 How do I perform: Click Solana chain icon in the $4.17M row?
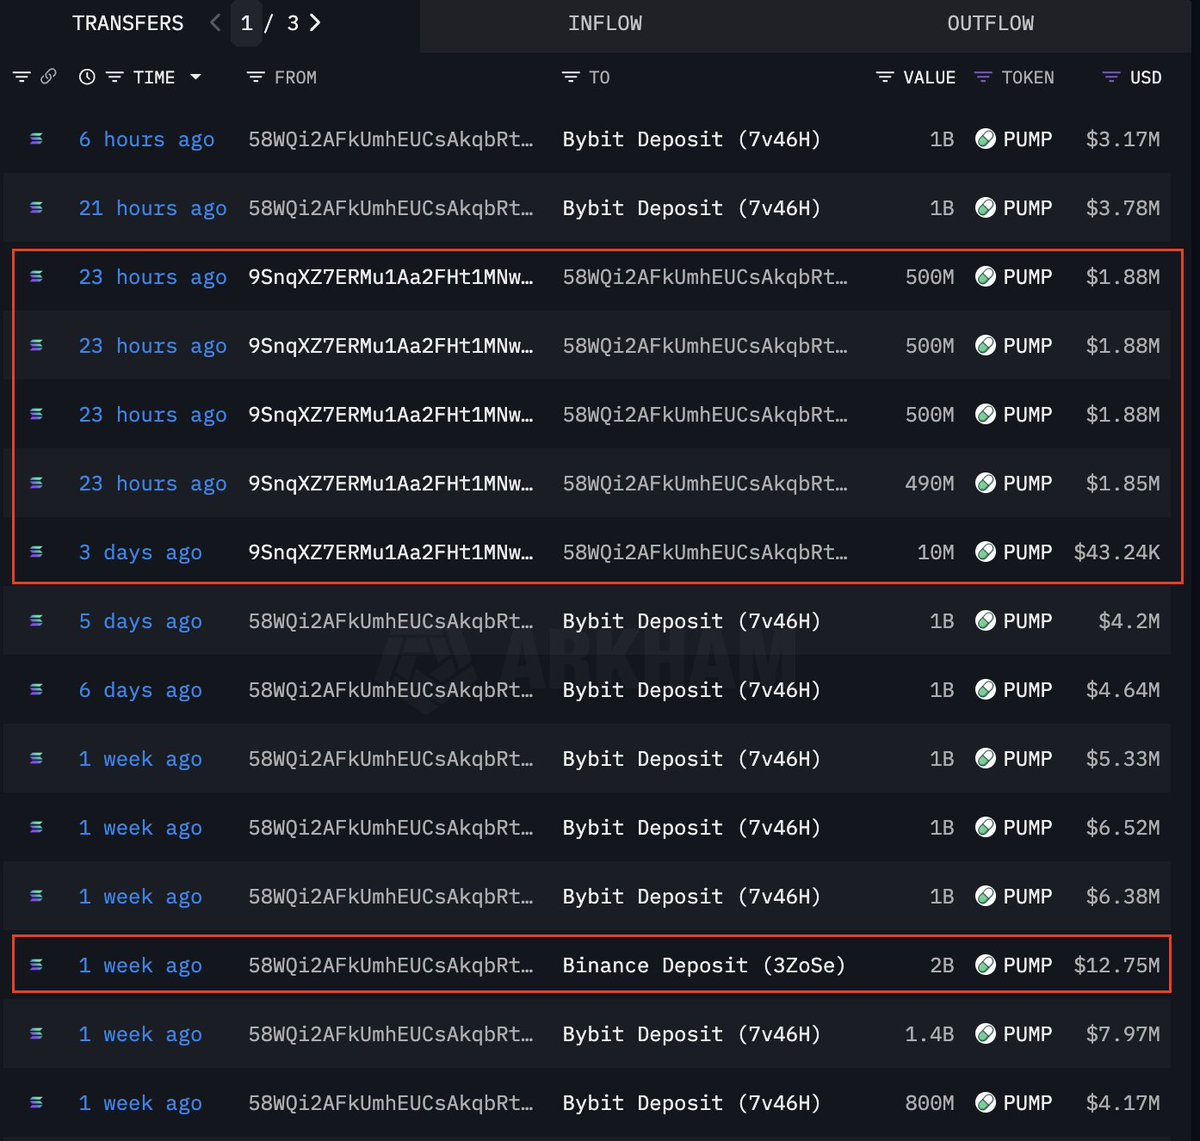click(x=37, y=1103)
